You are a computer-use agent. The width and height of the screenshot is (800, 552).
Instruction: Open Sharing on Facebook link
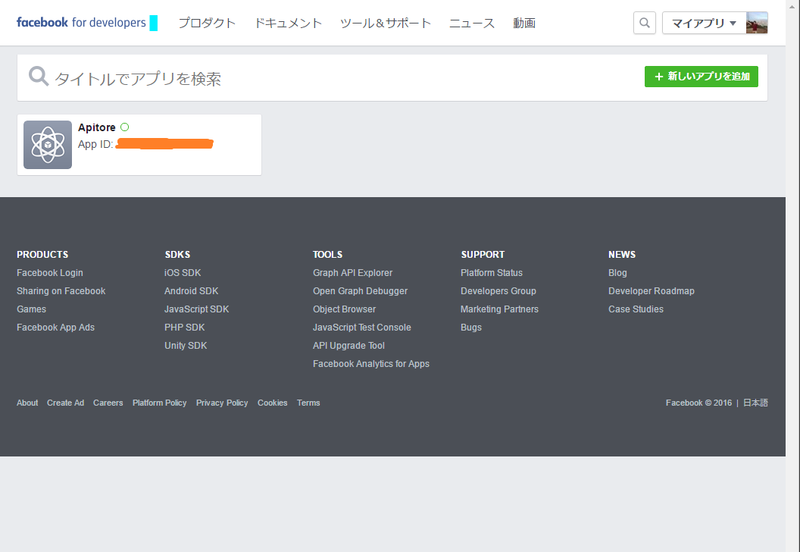point(61,291)
